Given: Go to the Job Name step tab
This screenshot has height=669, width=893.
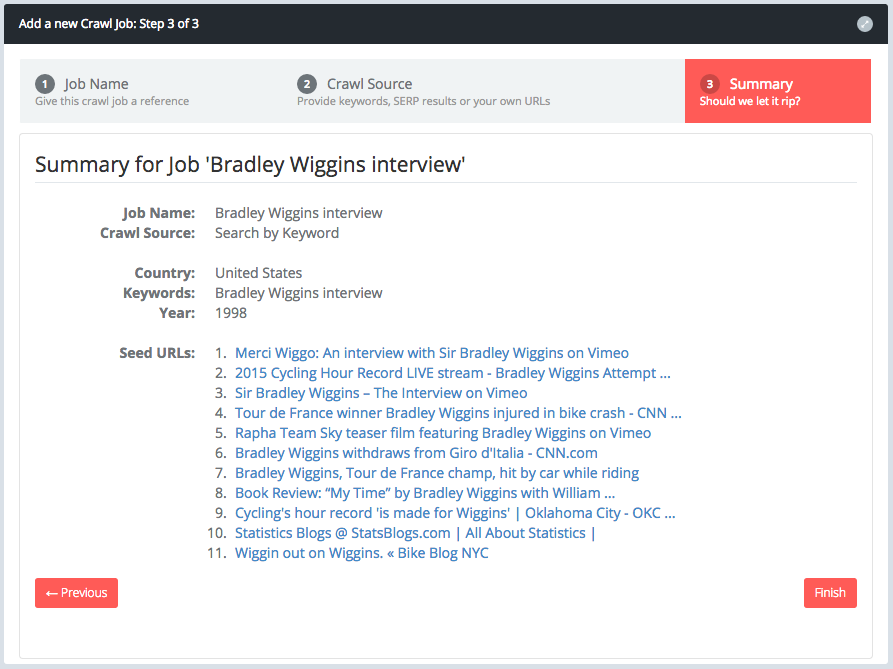Looking at the screenshot, I should pos(150,91).
